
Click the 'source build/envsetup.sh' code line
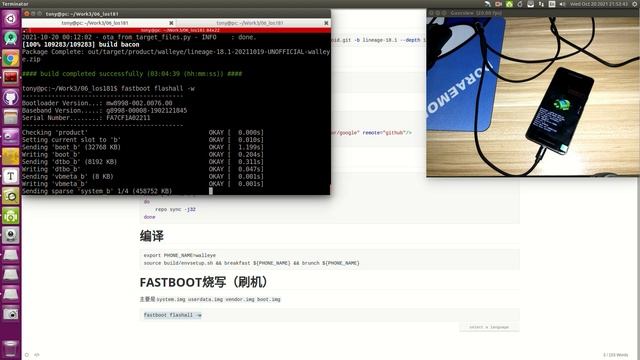pos(251,263)
